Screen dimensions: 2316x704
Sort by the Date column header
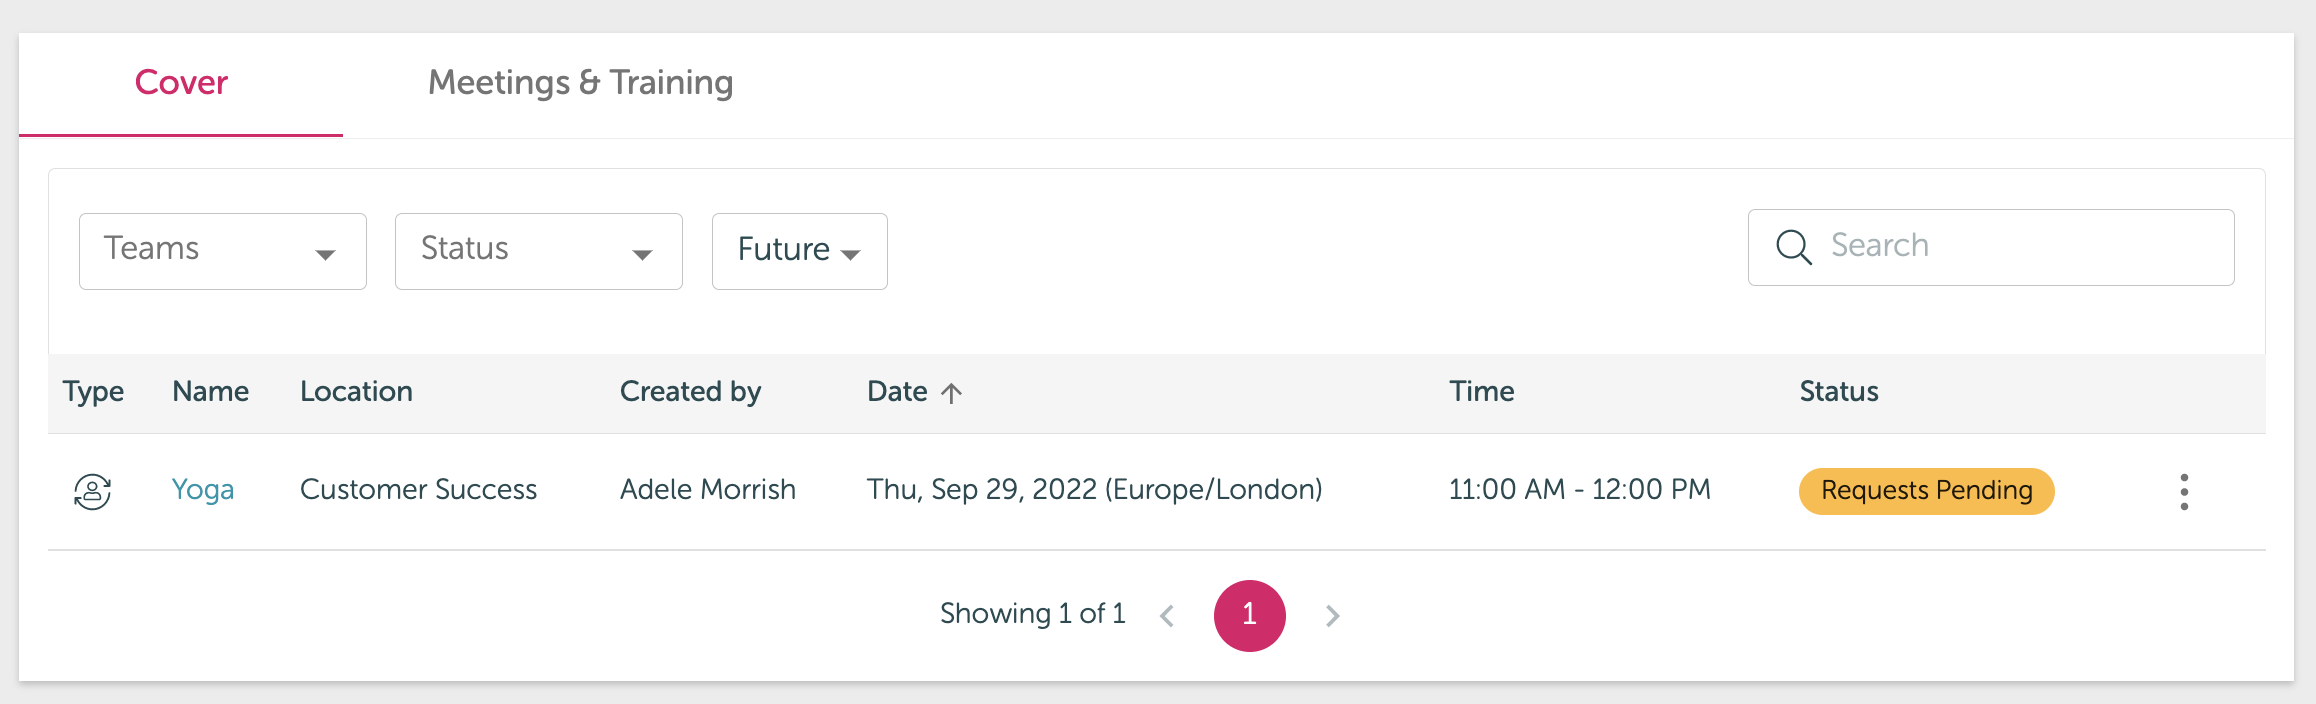[897, 392]
